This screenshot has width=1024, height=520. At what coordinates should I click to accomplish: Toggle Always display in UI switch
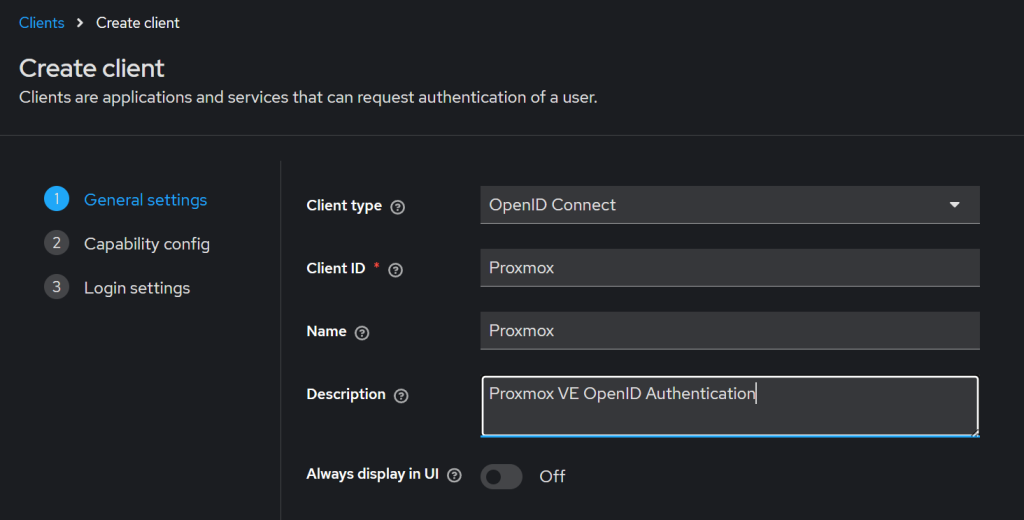[502, 477]
